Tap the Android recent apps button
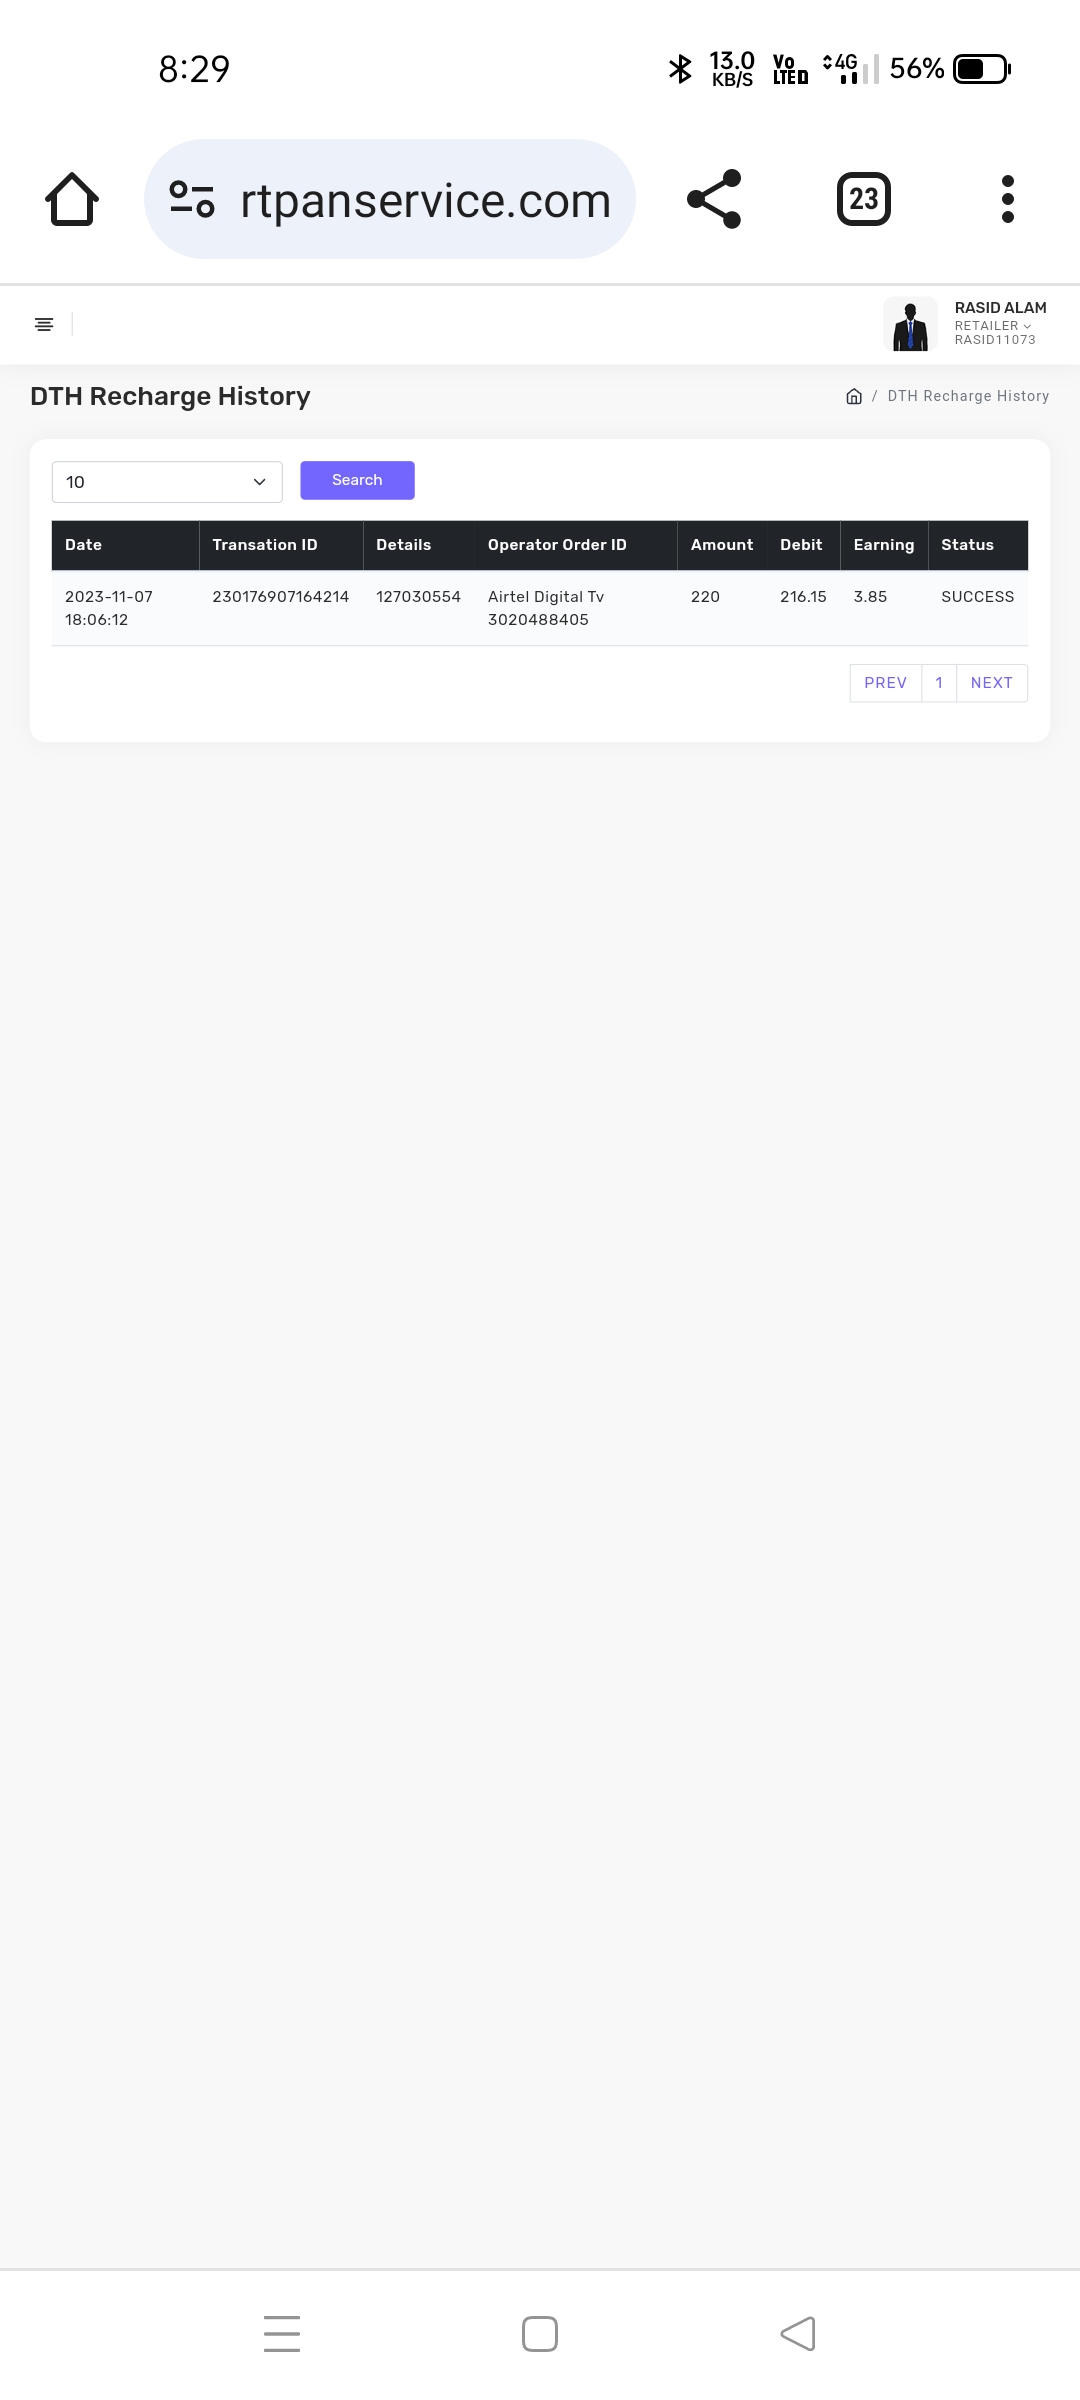Viewport: 1080px width, 2400px height. [282, 2333]
